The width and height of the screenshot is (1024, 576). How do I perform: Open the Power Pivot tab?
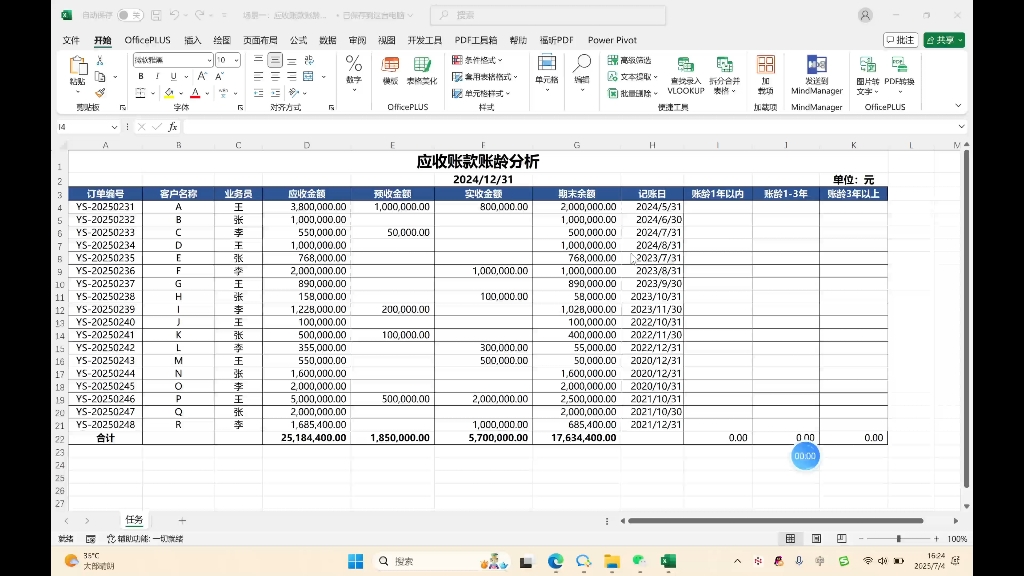tap(612, 40)
